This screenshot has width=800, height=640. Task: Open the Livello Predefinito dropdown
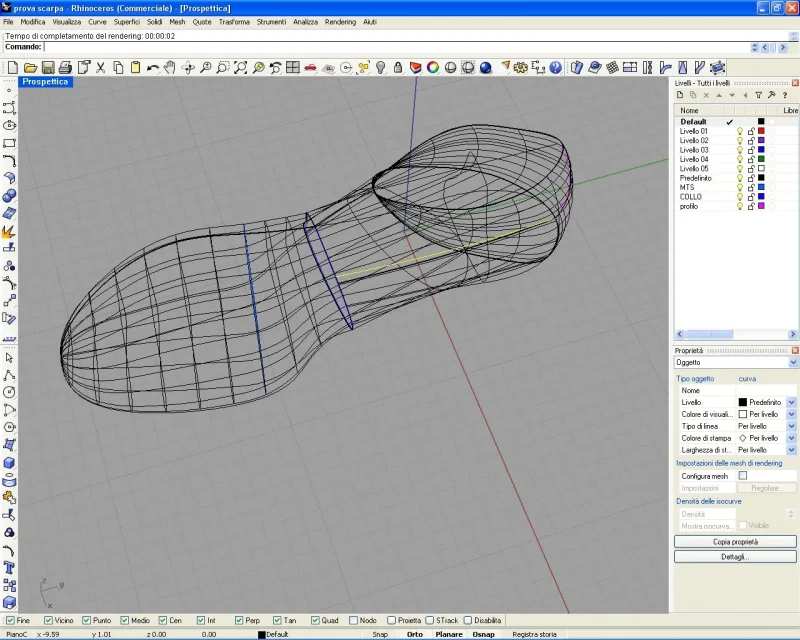(x=791, y=402)
